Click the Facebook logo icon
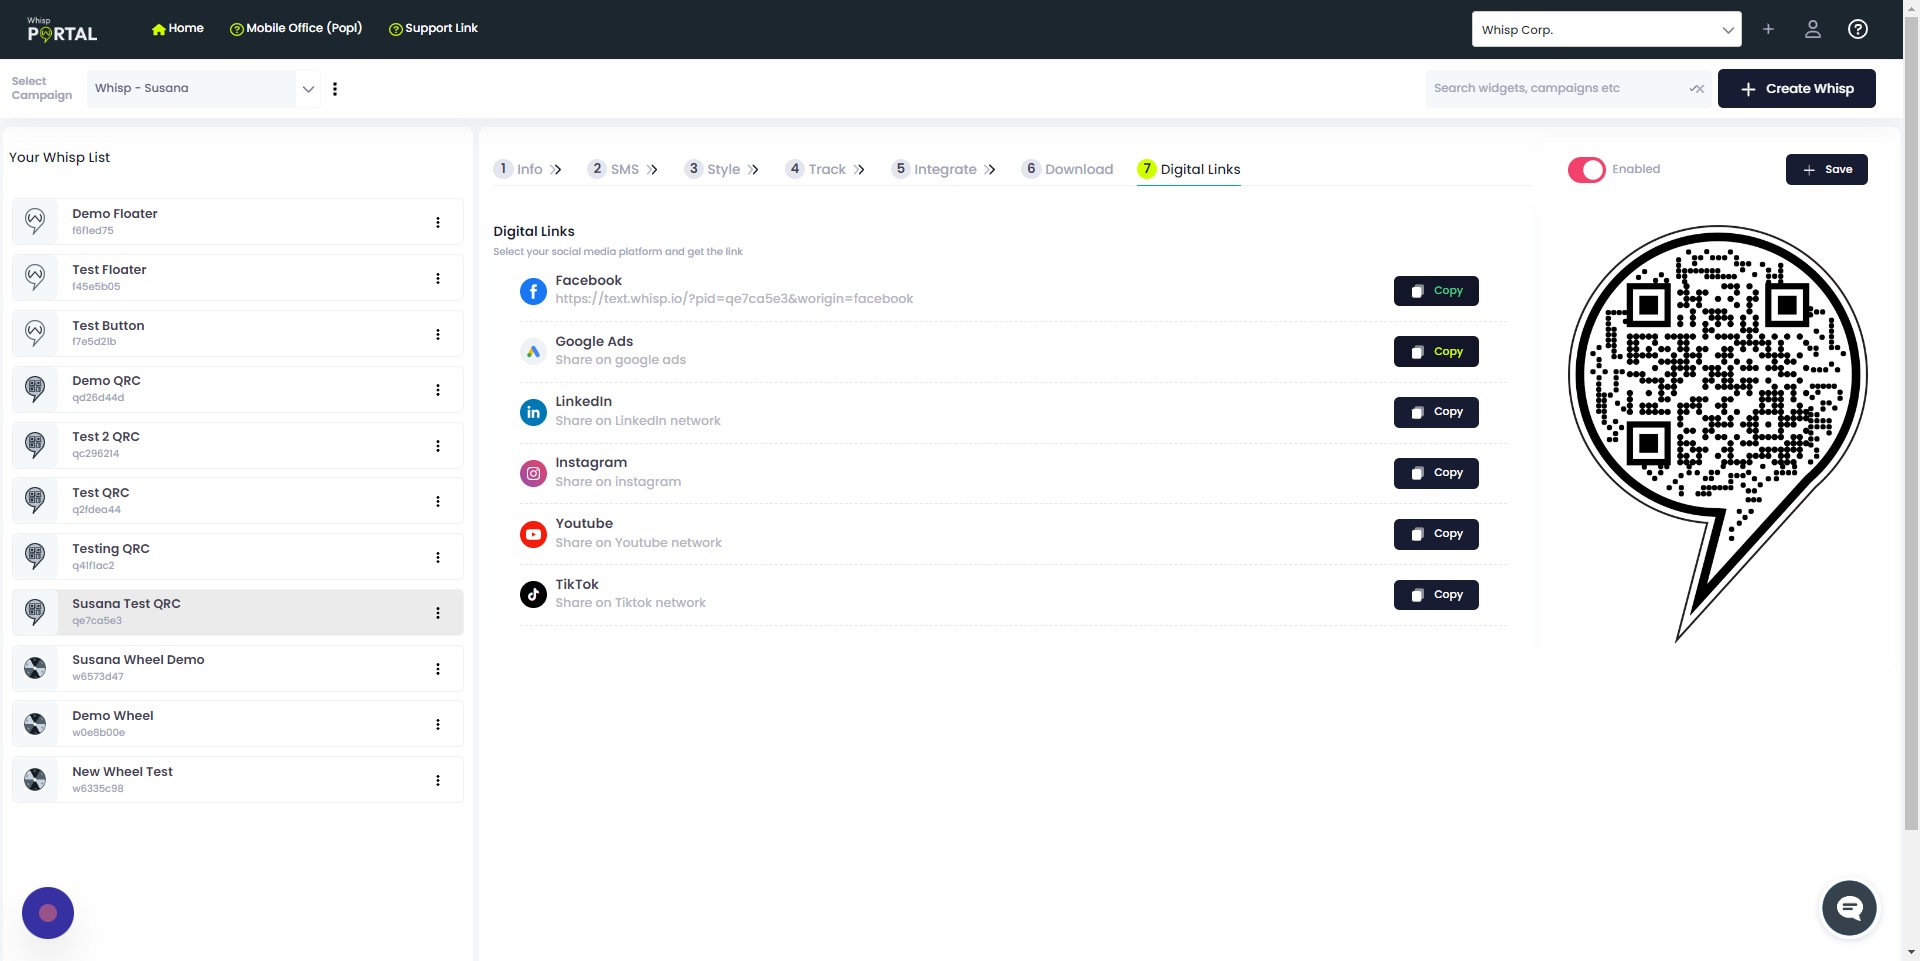 point(533,291)
